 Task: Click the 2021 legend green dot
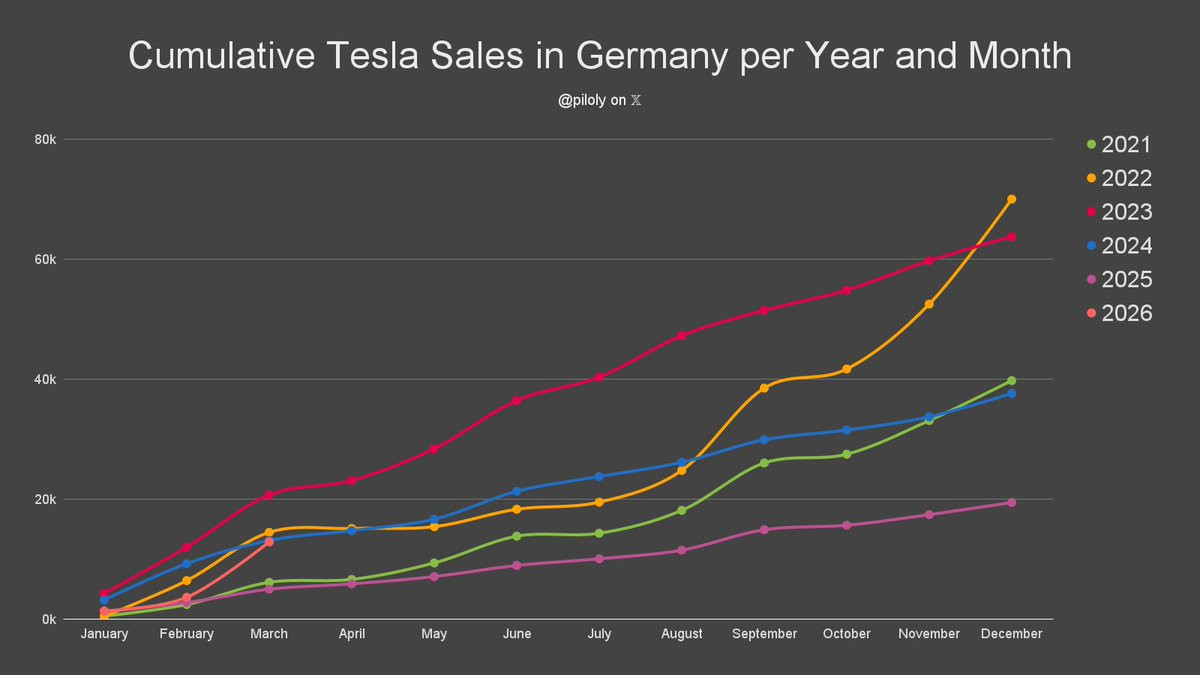click(x=1091, y=145)
